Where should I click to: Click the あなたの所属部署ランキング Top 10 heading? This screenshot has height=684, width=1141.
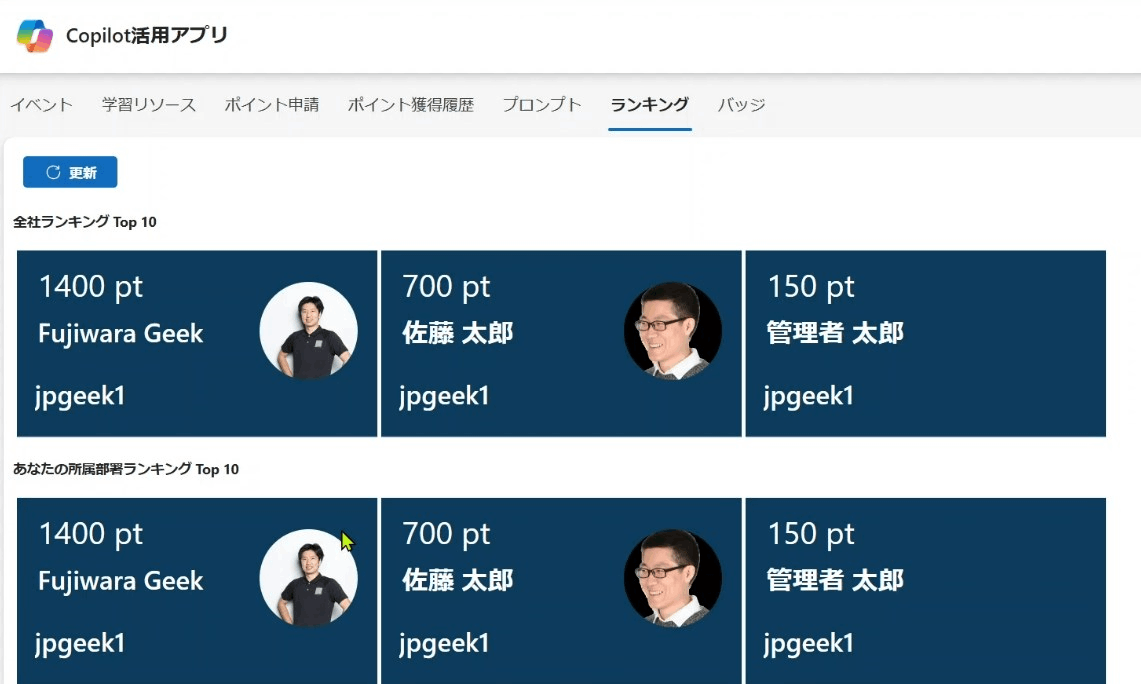[x=126, y=469]
